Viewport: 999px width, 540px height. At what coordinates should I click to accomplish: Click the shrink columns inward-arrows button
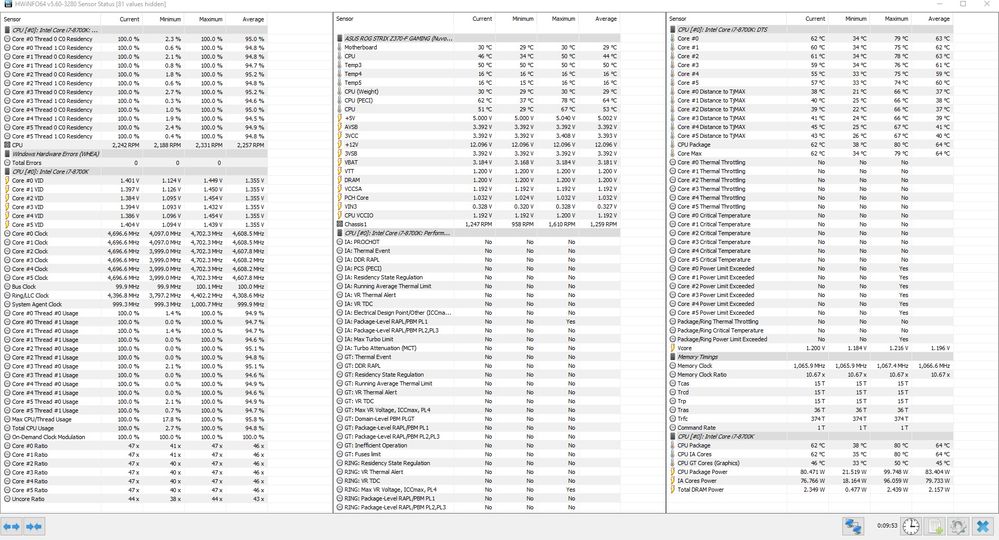point(34,527)
